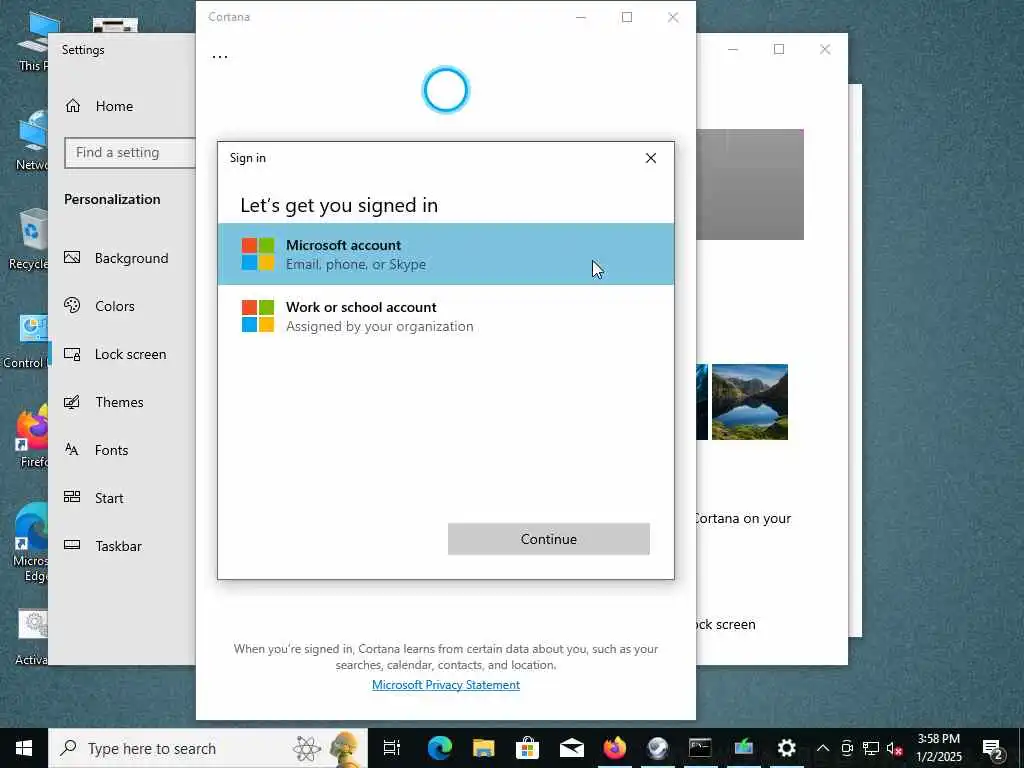1024x768 pixels.
Task: Open Firefox from taskbar
Action: coord(615,748)
